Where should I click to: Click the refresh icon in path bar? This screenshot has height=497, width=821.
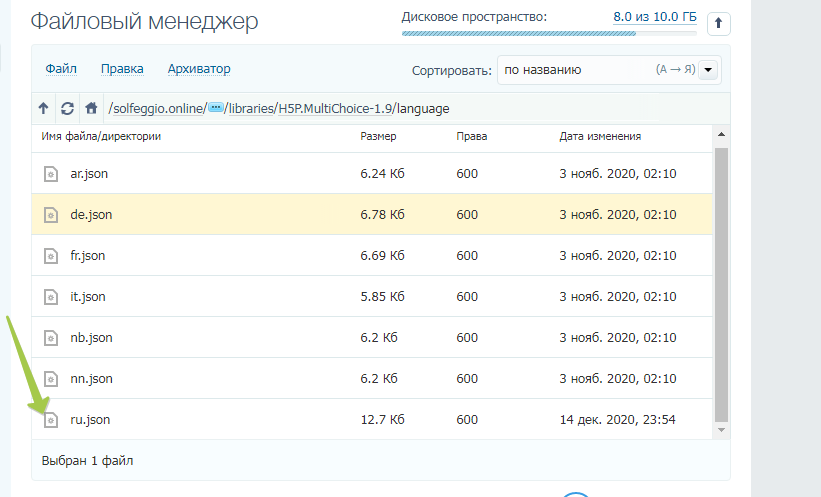[67, 108]
